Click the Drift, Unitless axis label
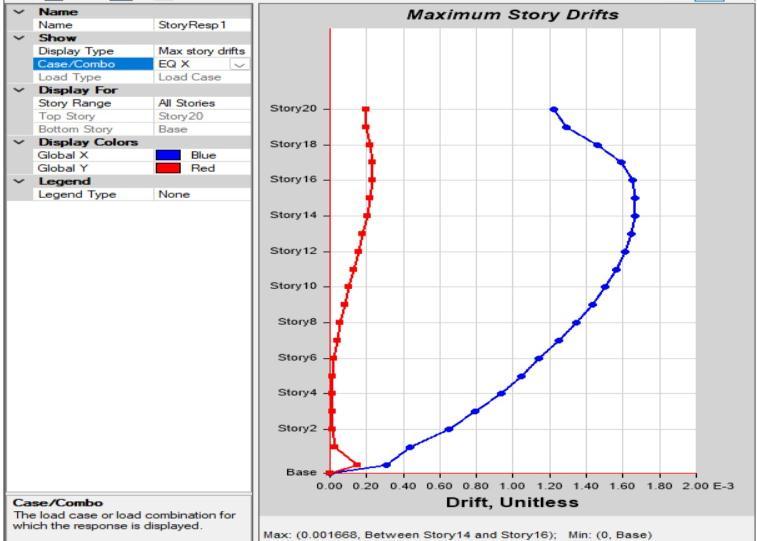This screenshot has width=757, height=541. (x=512, y=502)
